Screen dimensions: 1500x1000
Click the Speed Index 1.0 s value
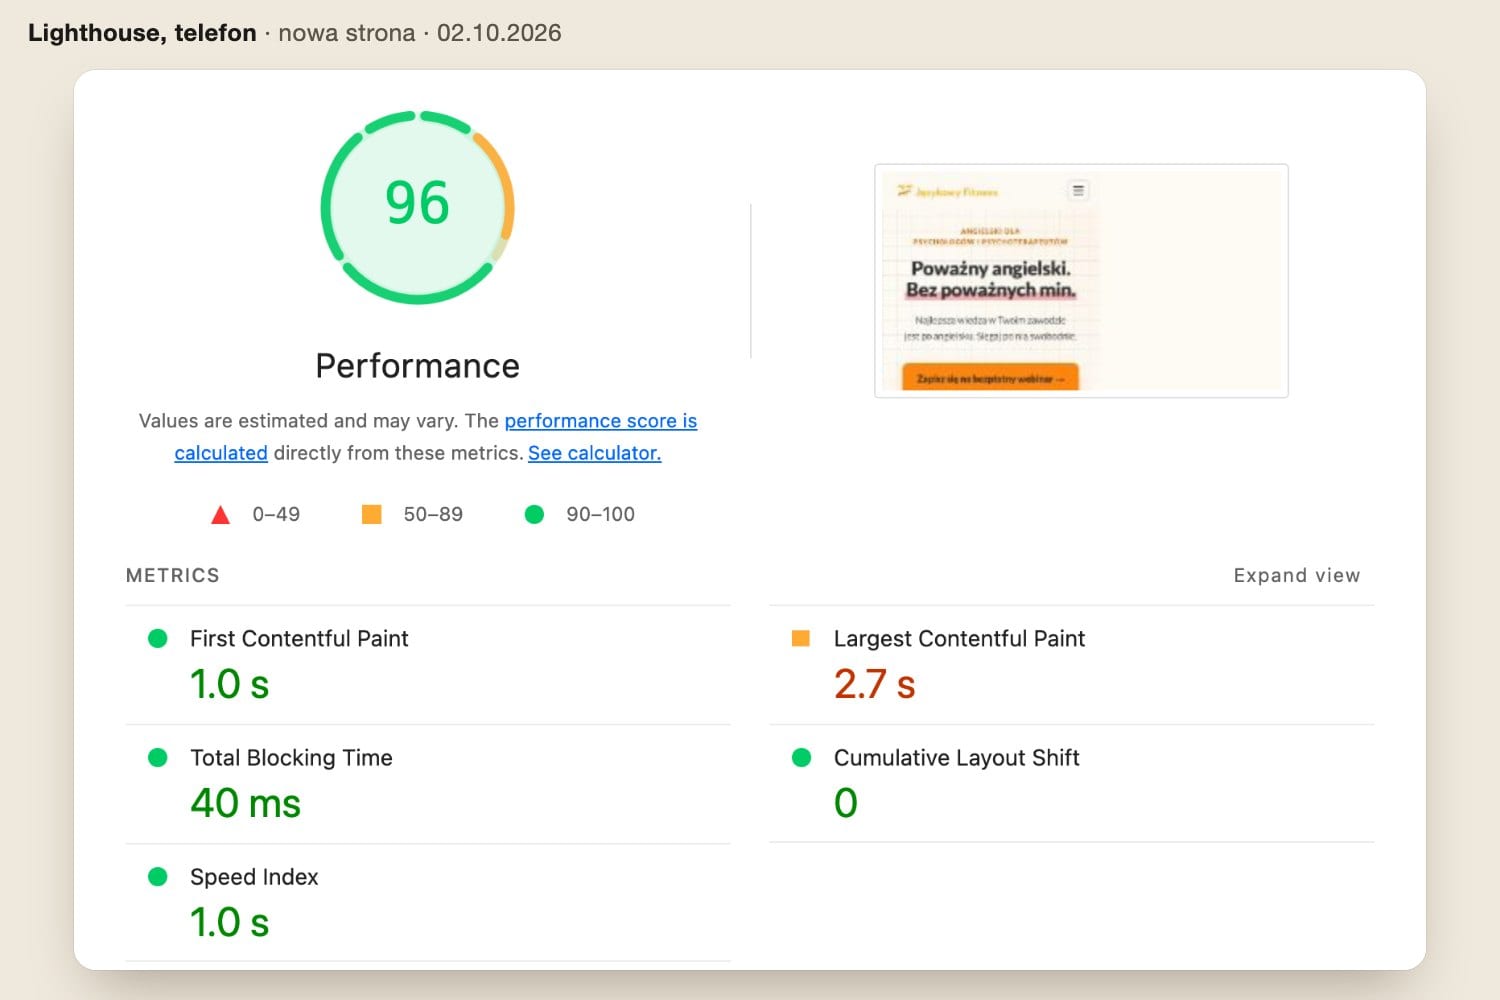click(x=229, y=922)
